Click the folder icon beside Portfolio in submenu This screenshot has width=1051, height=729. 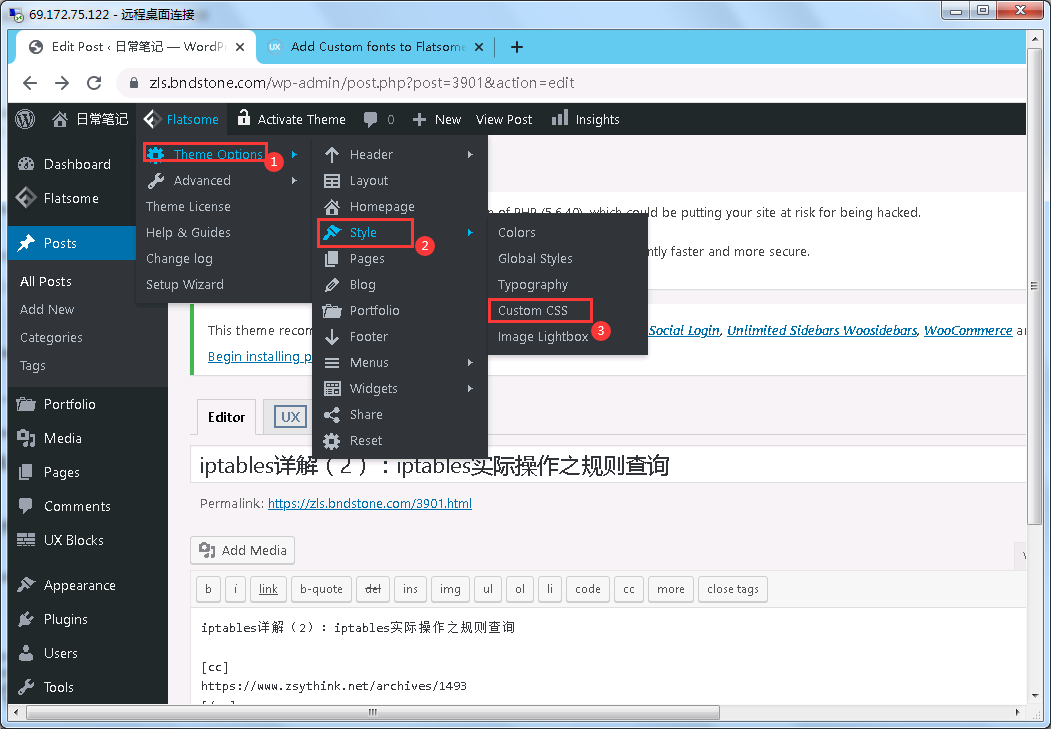[x=332, y=310]
